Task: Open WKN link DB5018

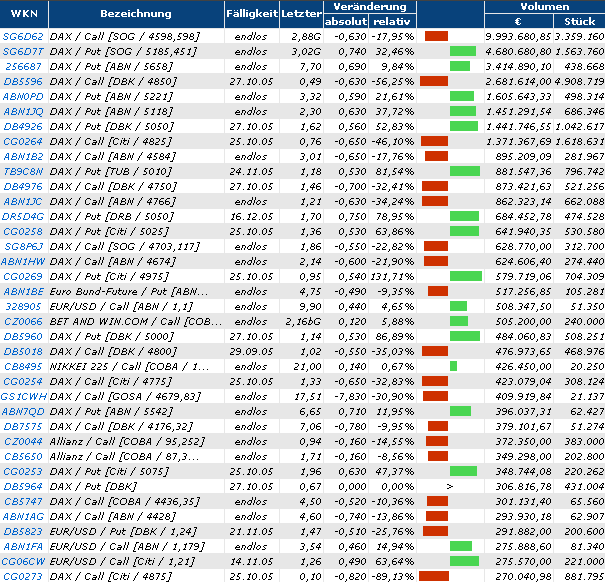Action: 23,352
